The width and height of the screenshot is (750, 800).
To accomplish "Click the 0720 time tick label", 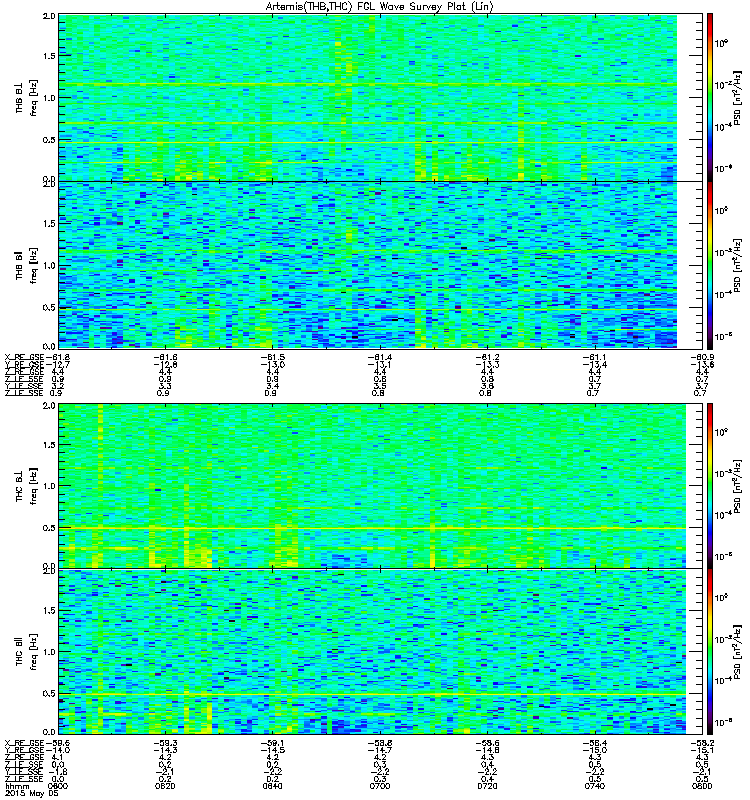I will [x=487, y=786].
